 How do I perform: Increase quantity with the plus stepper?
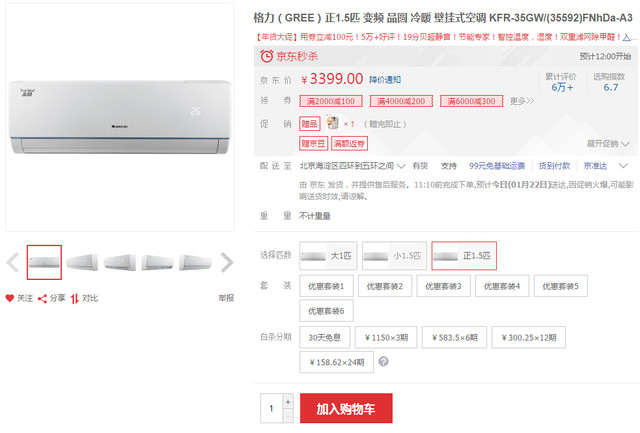tap(288, 402)
